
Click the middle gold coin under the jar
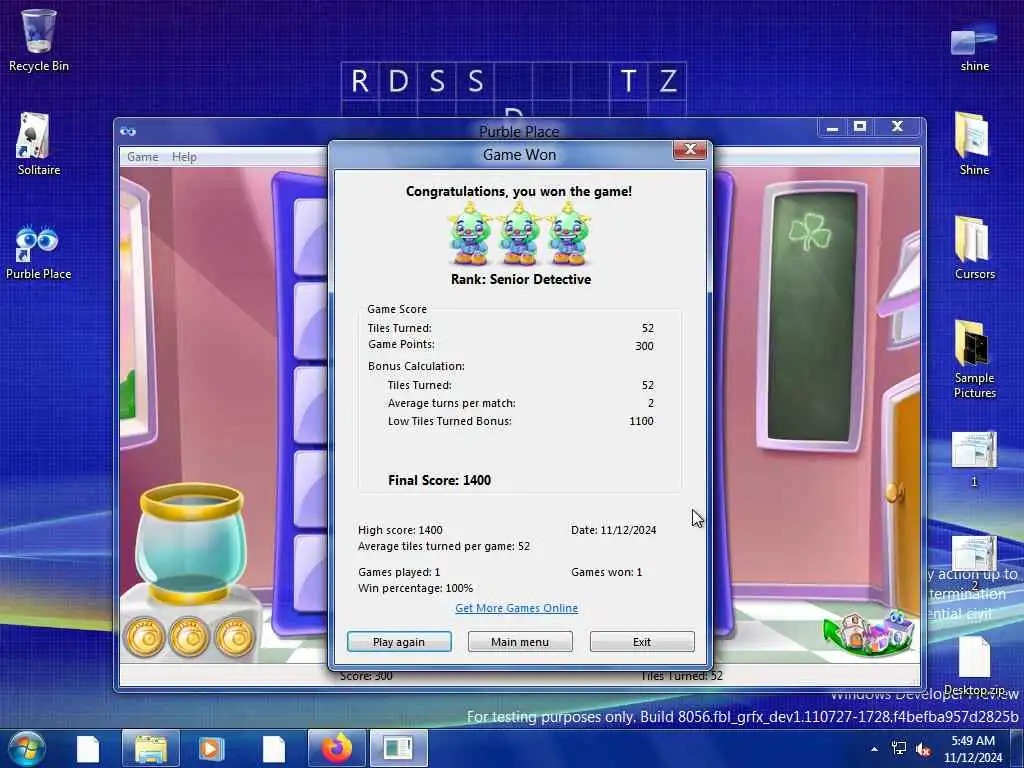tap(189, 637)
